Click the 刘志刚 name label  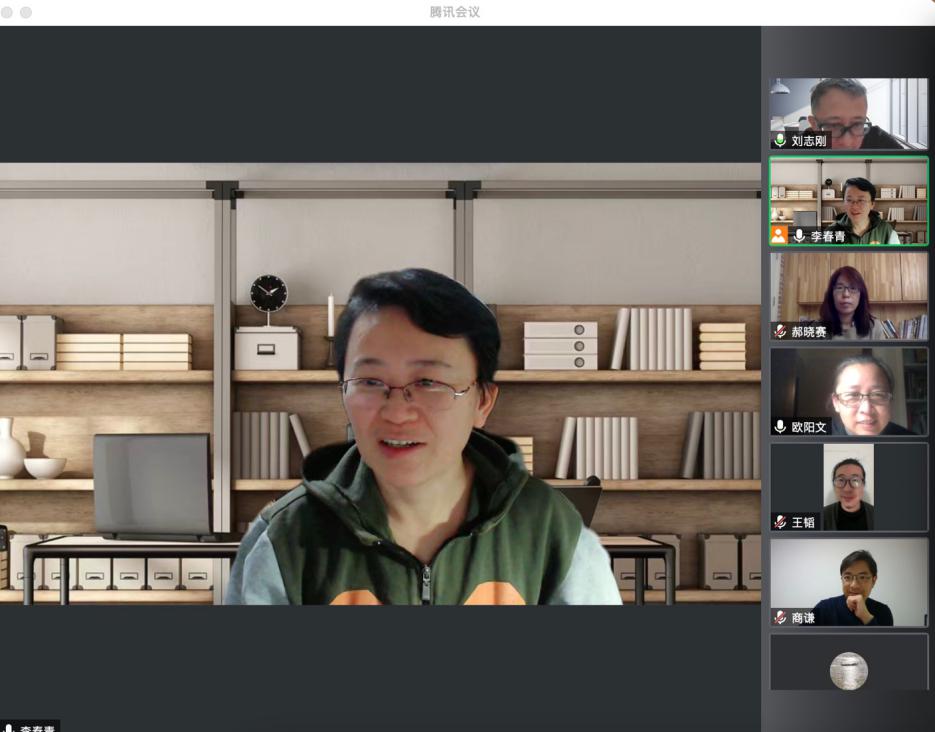pos(809,141)
